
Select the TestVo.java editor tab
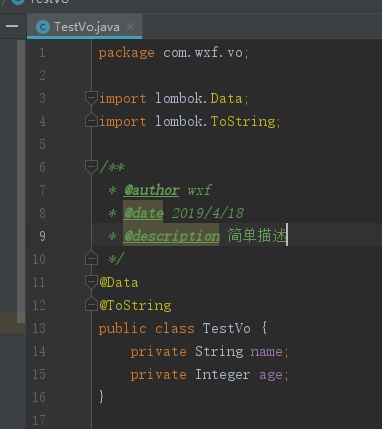(85, 27)
